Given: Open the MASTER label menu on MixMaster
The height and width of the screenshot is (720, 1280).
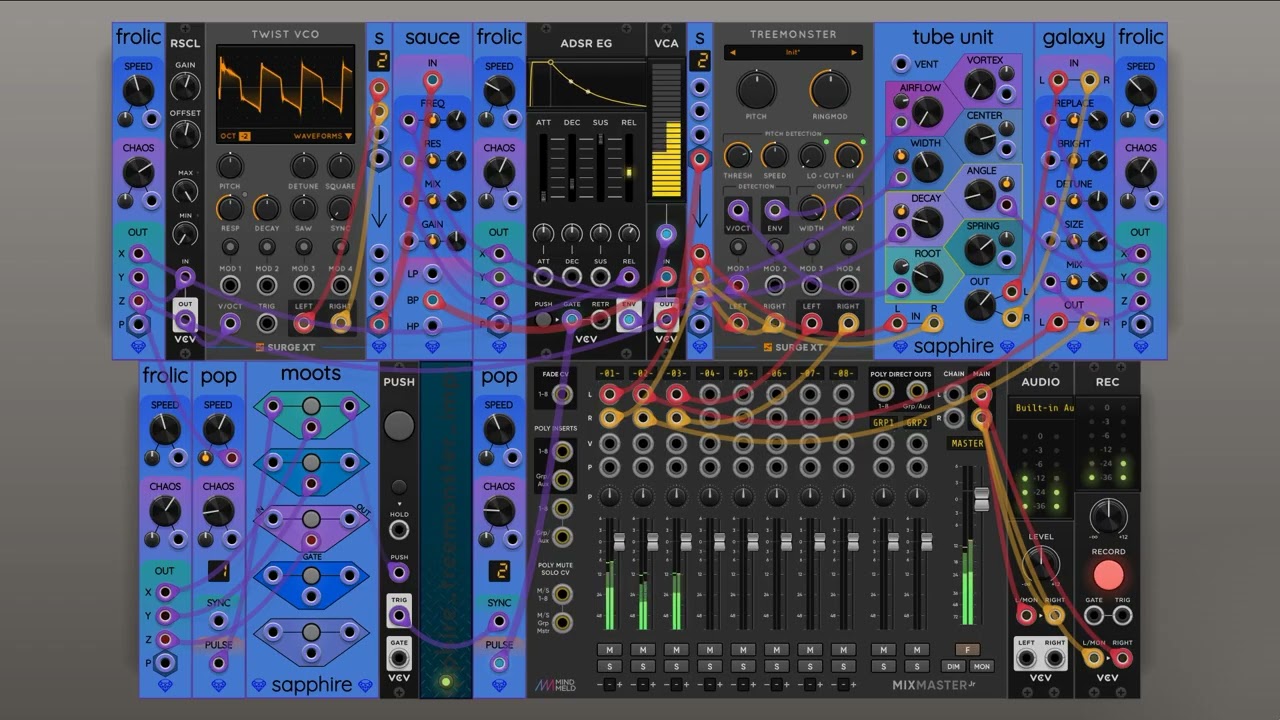Looking at the screenshot, I should point(967,443).
